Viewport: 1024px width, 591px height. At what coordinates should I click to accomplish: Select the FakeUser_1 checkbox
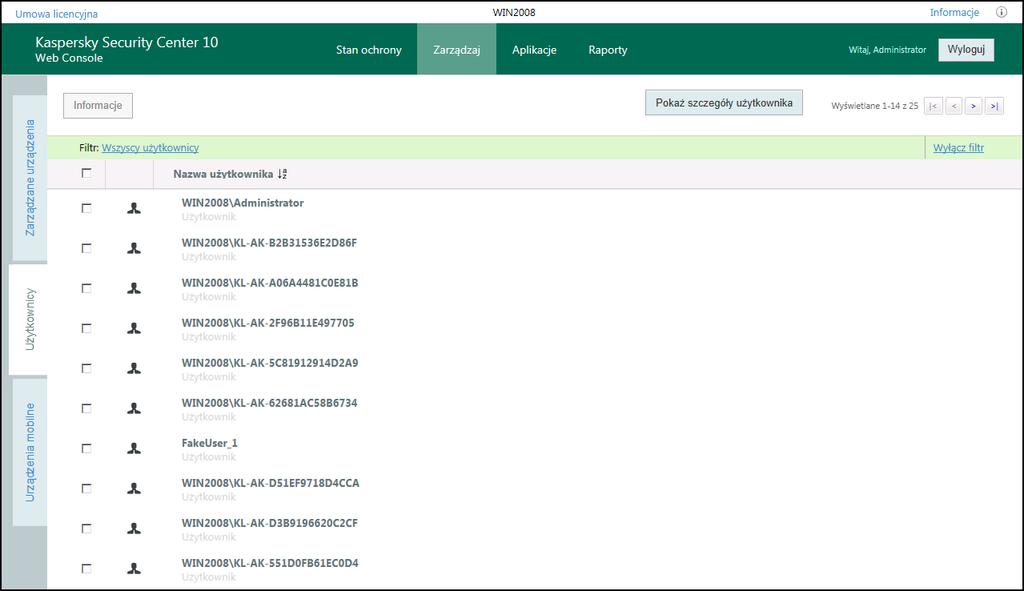tap(86, 449)
